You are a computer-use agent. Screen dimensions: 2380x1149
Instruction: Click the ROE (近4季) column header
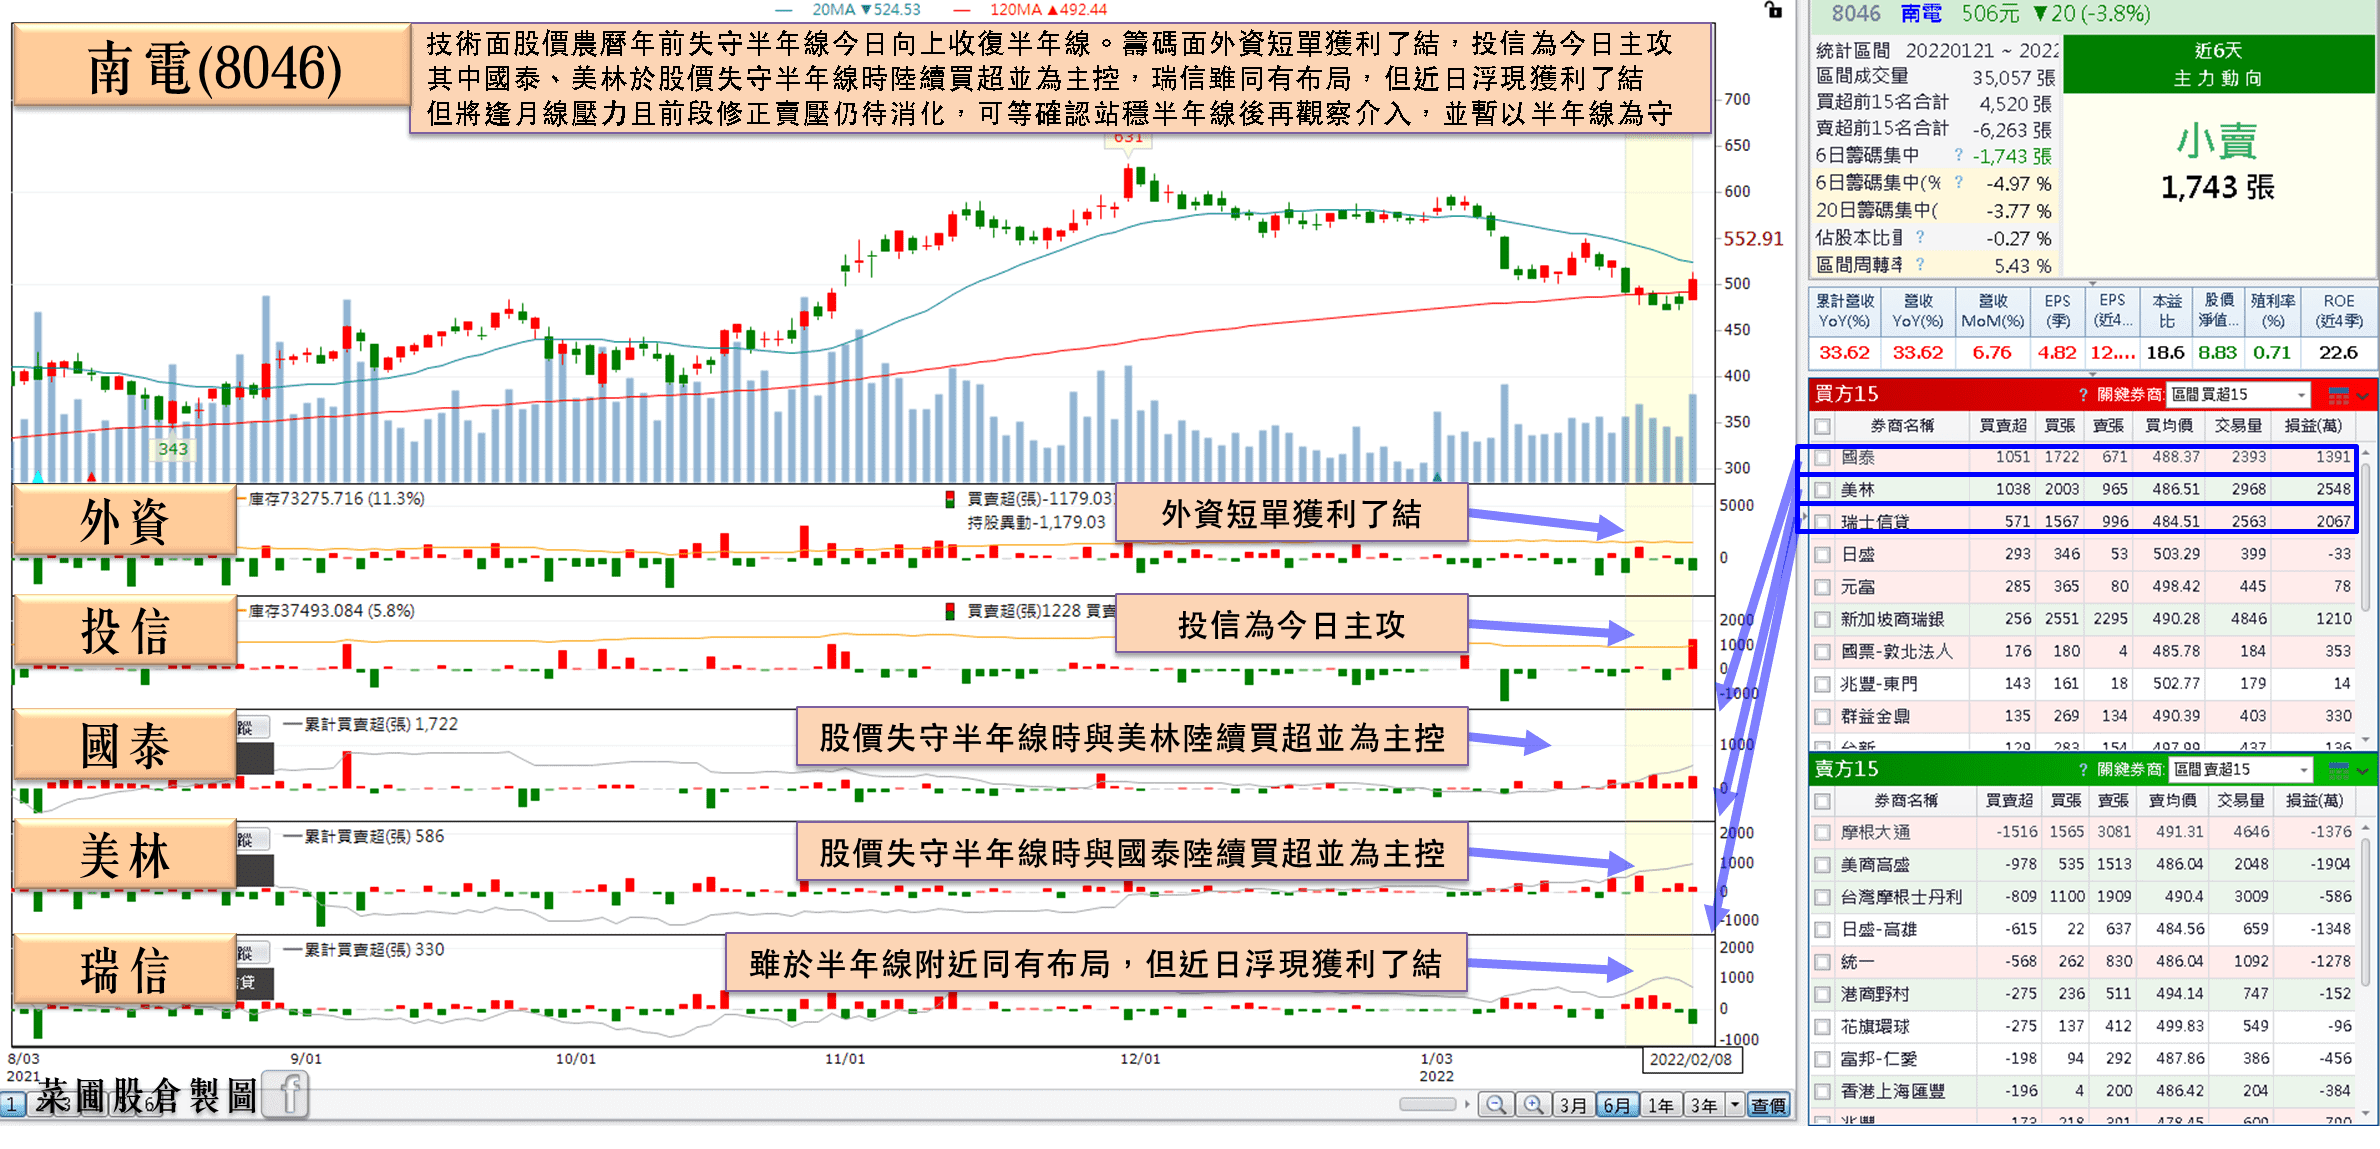[x=2339, y=311]
